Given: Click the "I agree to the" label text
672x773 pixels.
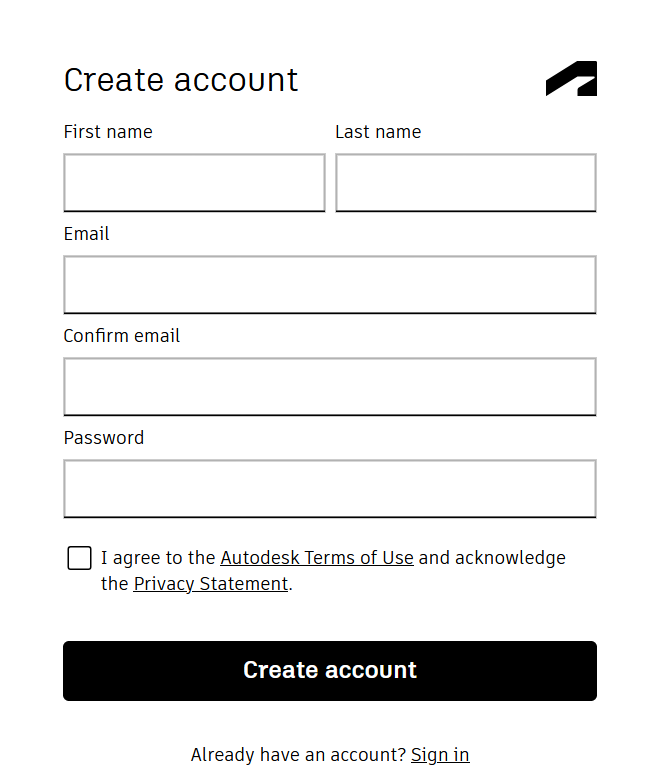Looking at the screenshot, I should (158, 558).
